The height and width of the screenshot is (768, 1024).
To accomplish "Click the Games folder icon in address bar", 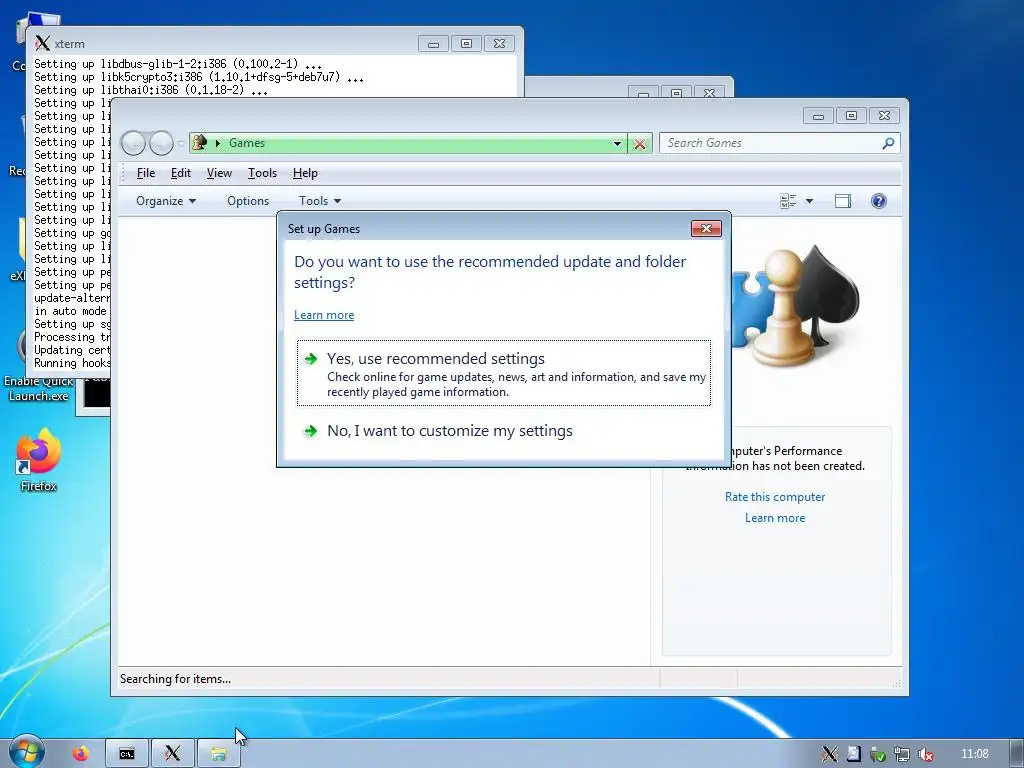I will [200, 143].
